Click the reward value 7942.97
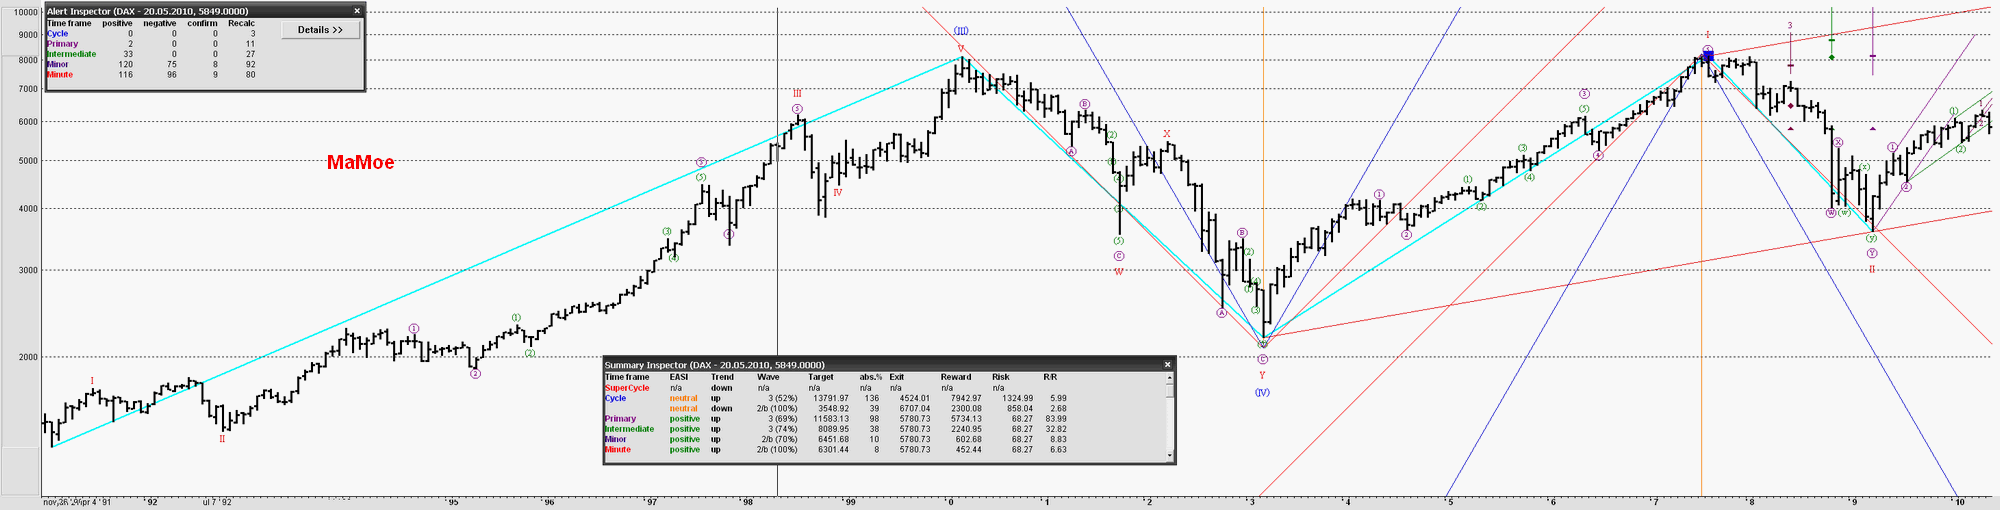This screenshot has height=510, width=2000. (966, 398)
